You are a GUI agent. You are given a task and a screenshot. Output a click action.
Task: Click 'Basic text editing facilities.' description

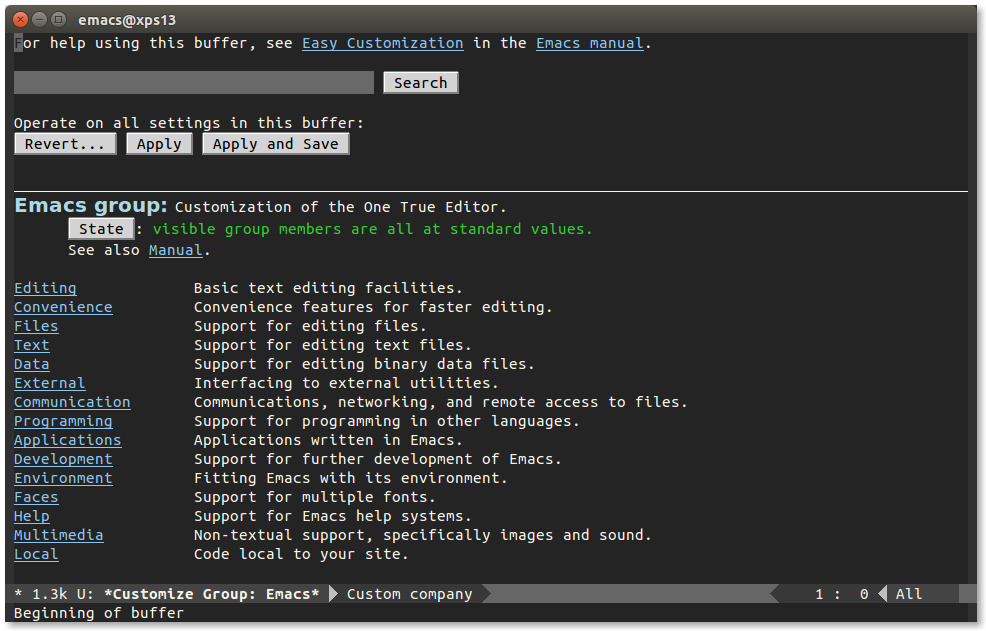(x=328, y=288)
